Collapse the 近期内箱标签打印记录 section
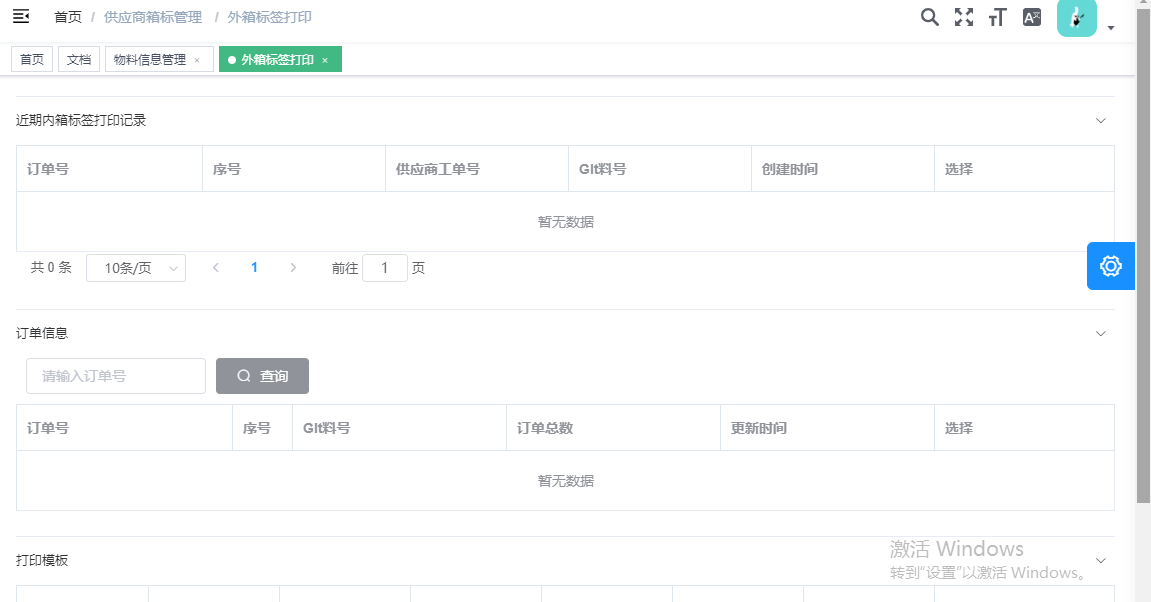This screenshot has width=1151, height=602. point(1101,121)
